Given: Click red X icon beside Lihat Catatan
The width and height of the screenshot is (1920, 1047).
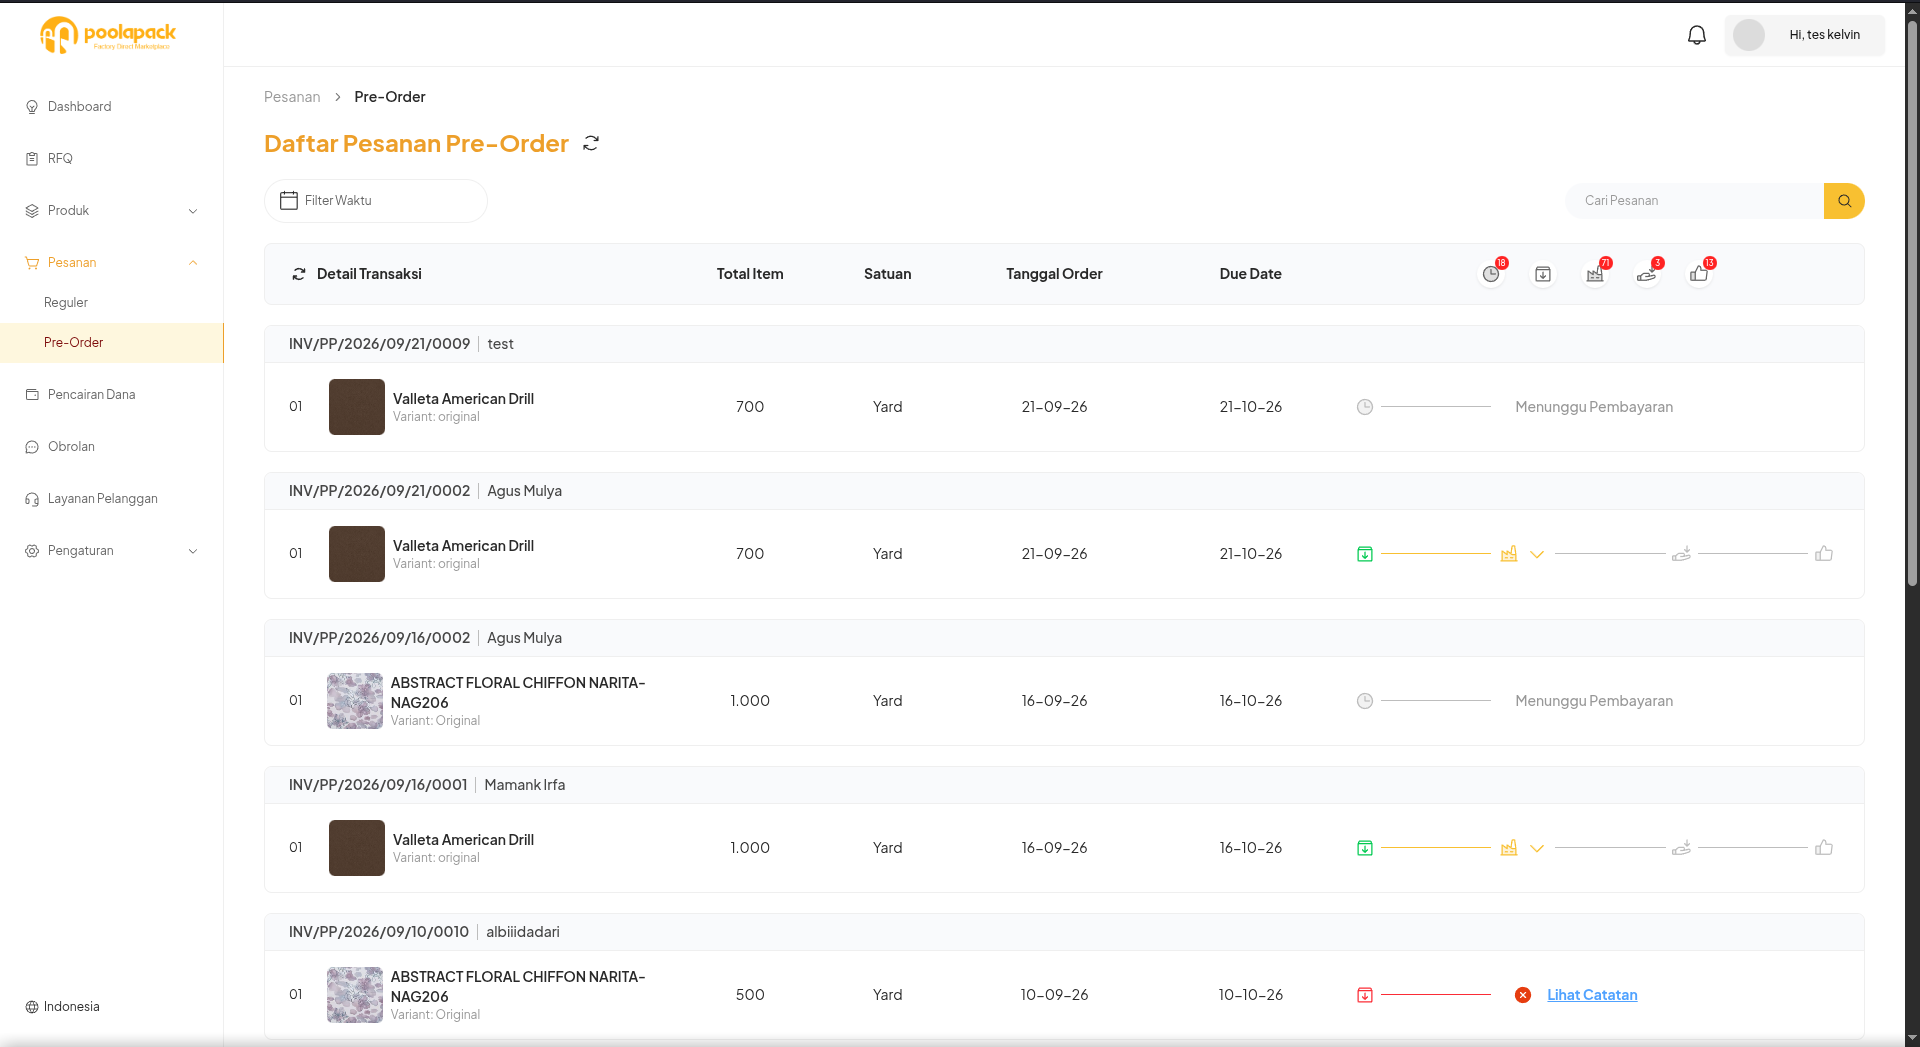Looking at the screenshot, I should 1523,995.
